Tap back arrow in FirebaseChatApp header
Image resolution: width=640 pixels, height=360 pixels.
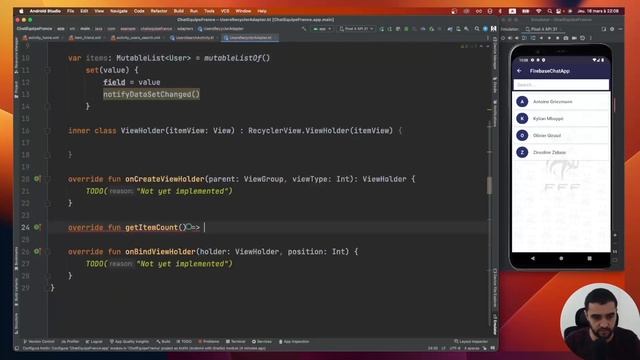click(519, 71)
